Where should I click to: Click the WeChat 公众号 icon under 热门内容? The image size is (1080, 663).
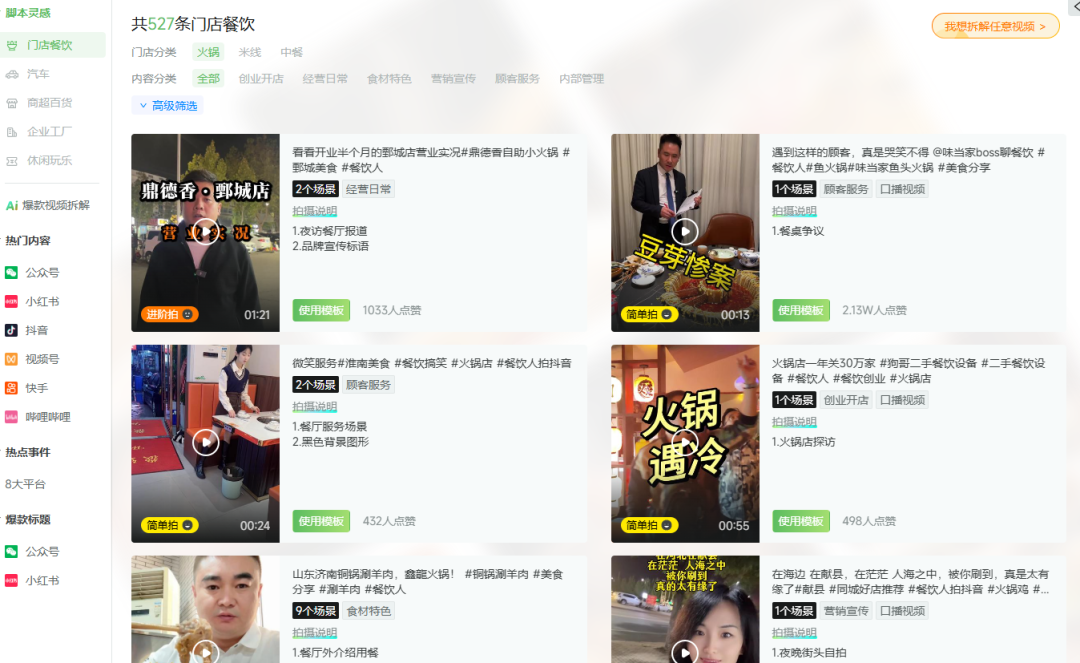click(11, 273)
